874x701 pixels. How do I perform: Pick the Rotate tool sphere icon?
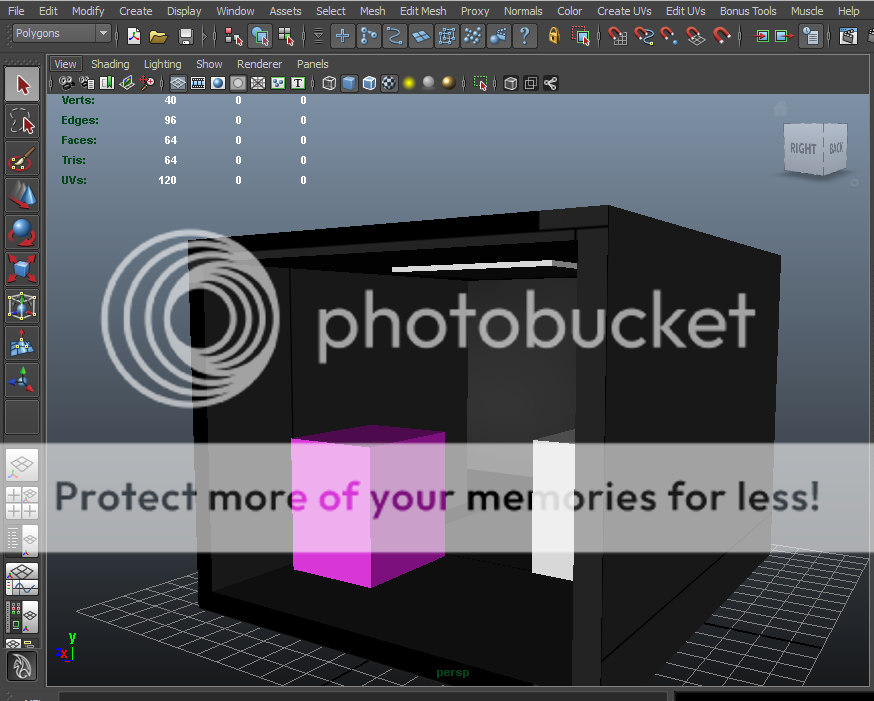tap(22, 232)
